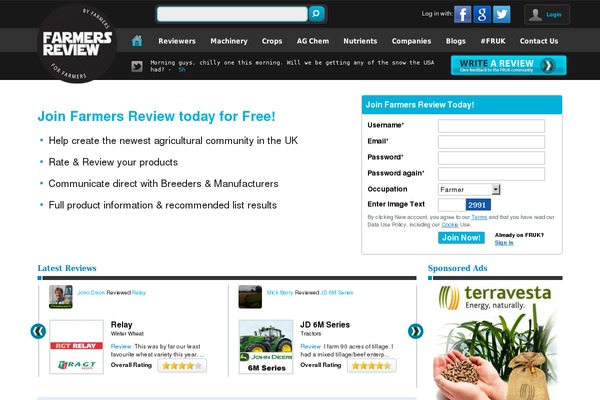The height and width of the screenshot is (400, 600).
Task: Open the Occupation dropdown
Action: (x=469, y=189)
